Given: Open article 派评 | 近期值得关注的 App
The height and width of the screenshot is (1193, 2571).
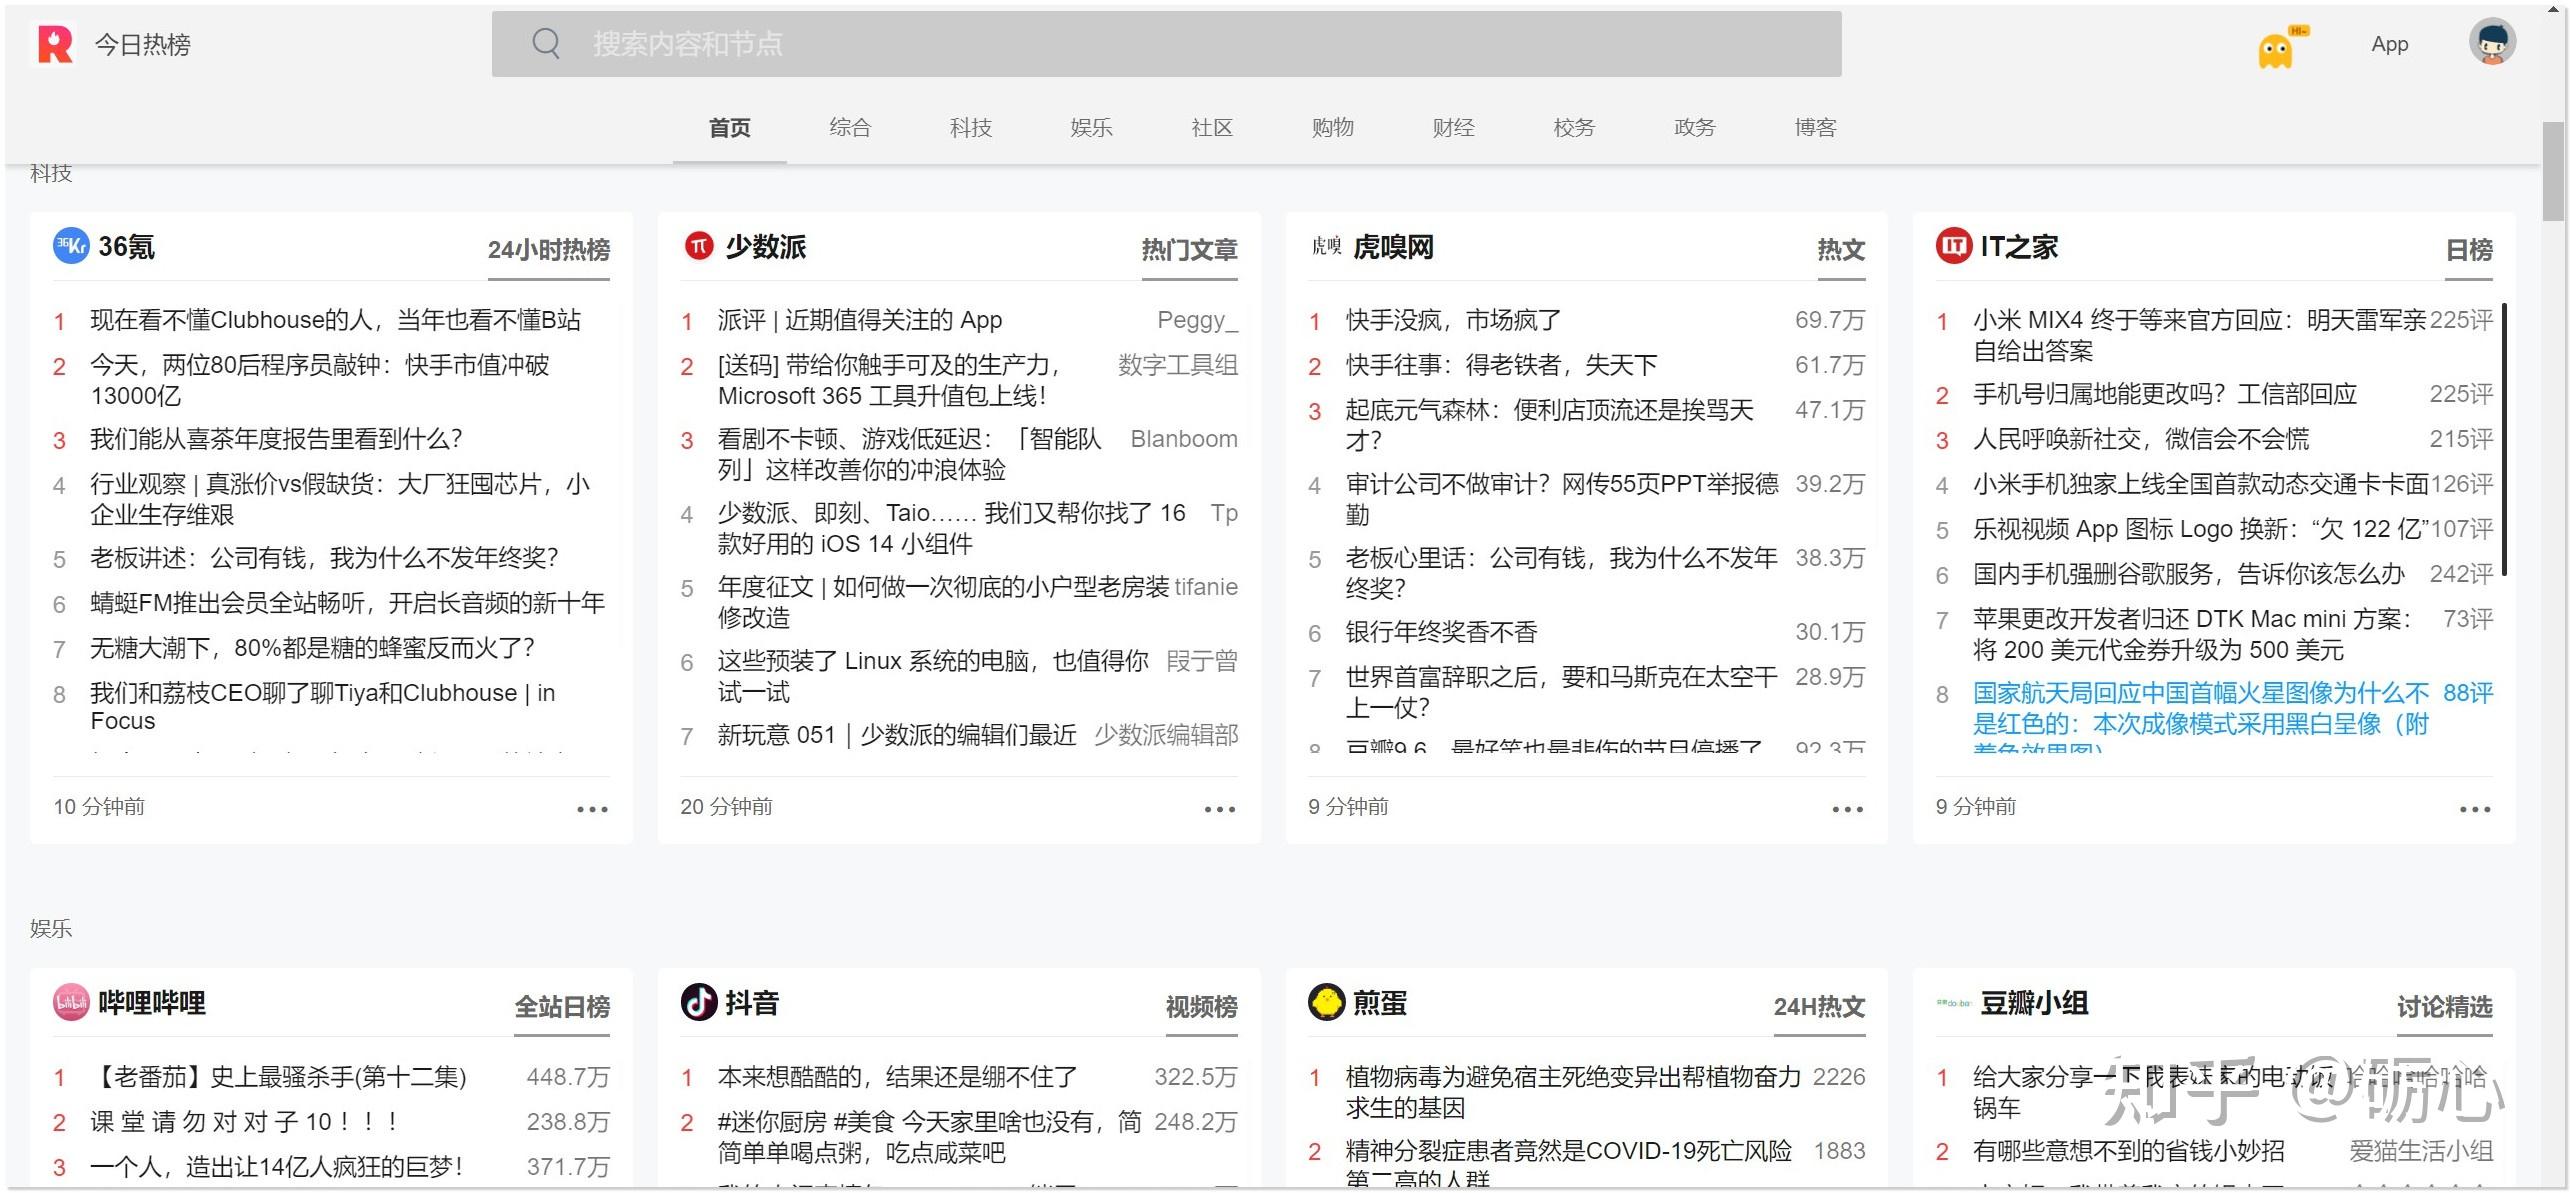Looking at the screenshot, I should click(859, 320).
